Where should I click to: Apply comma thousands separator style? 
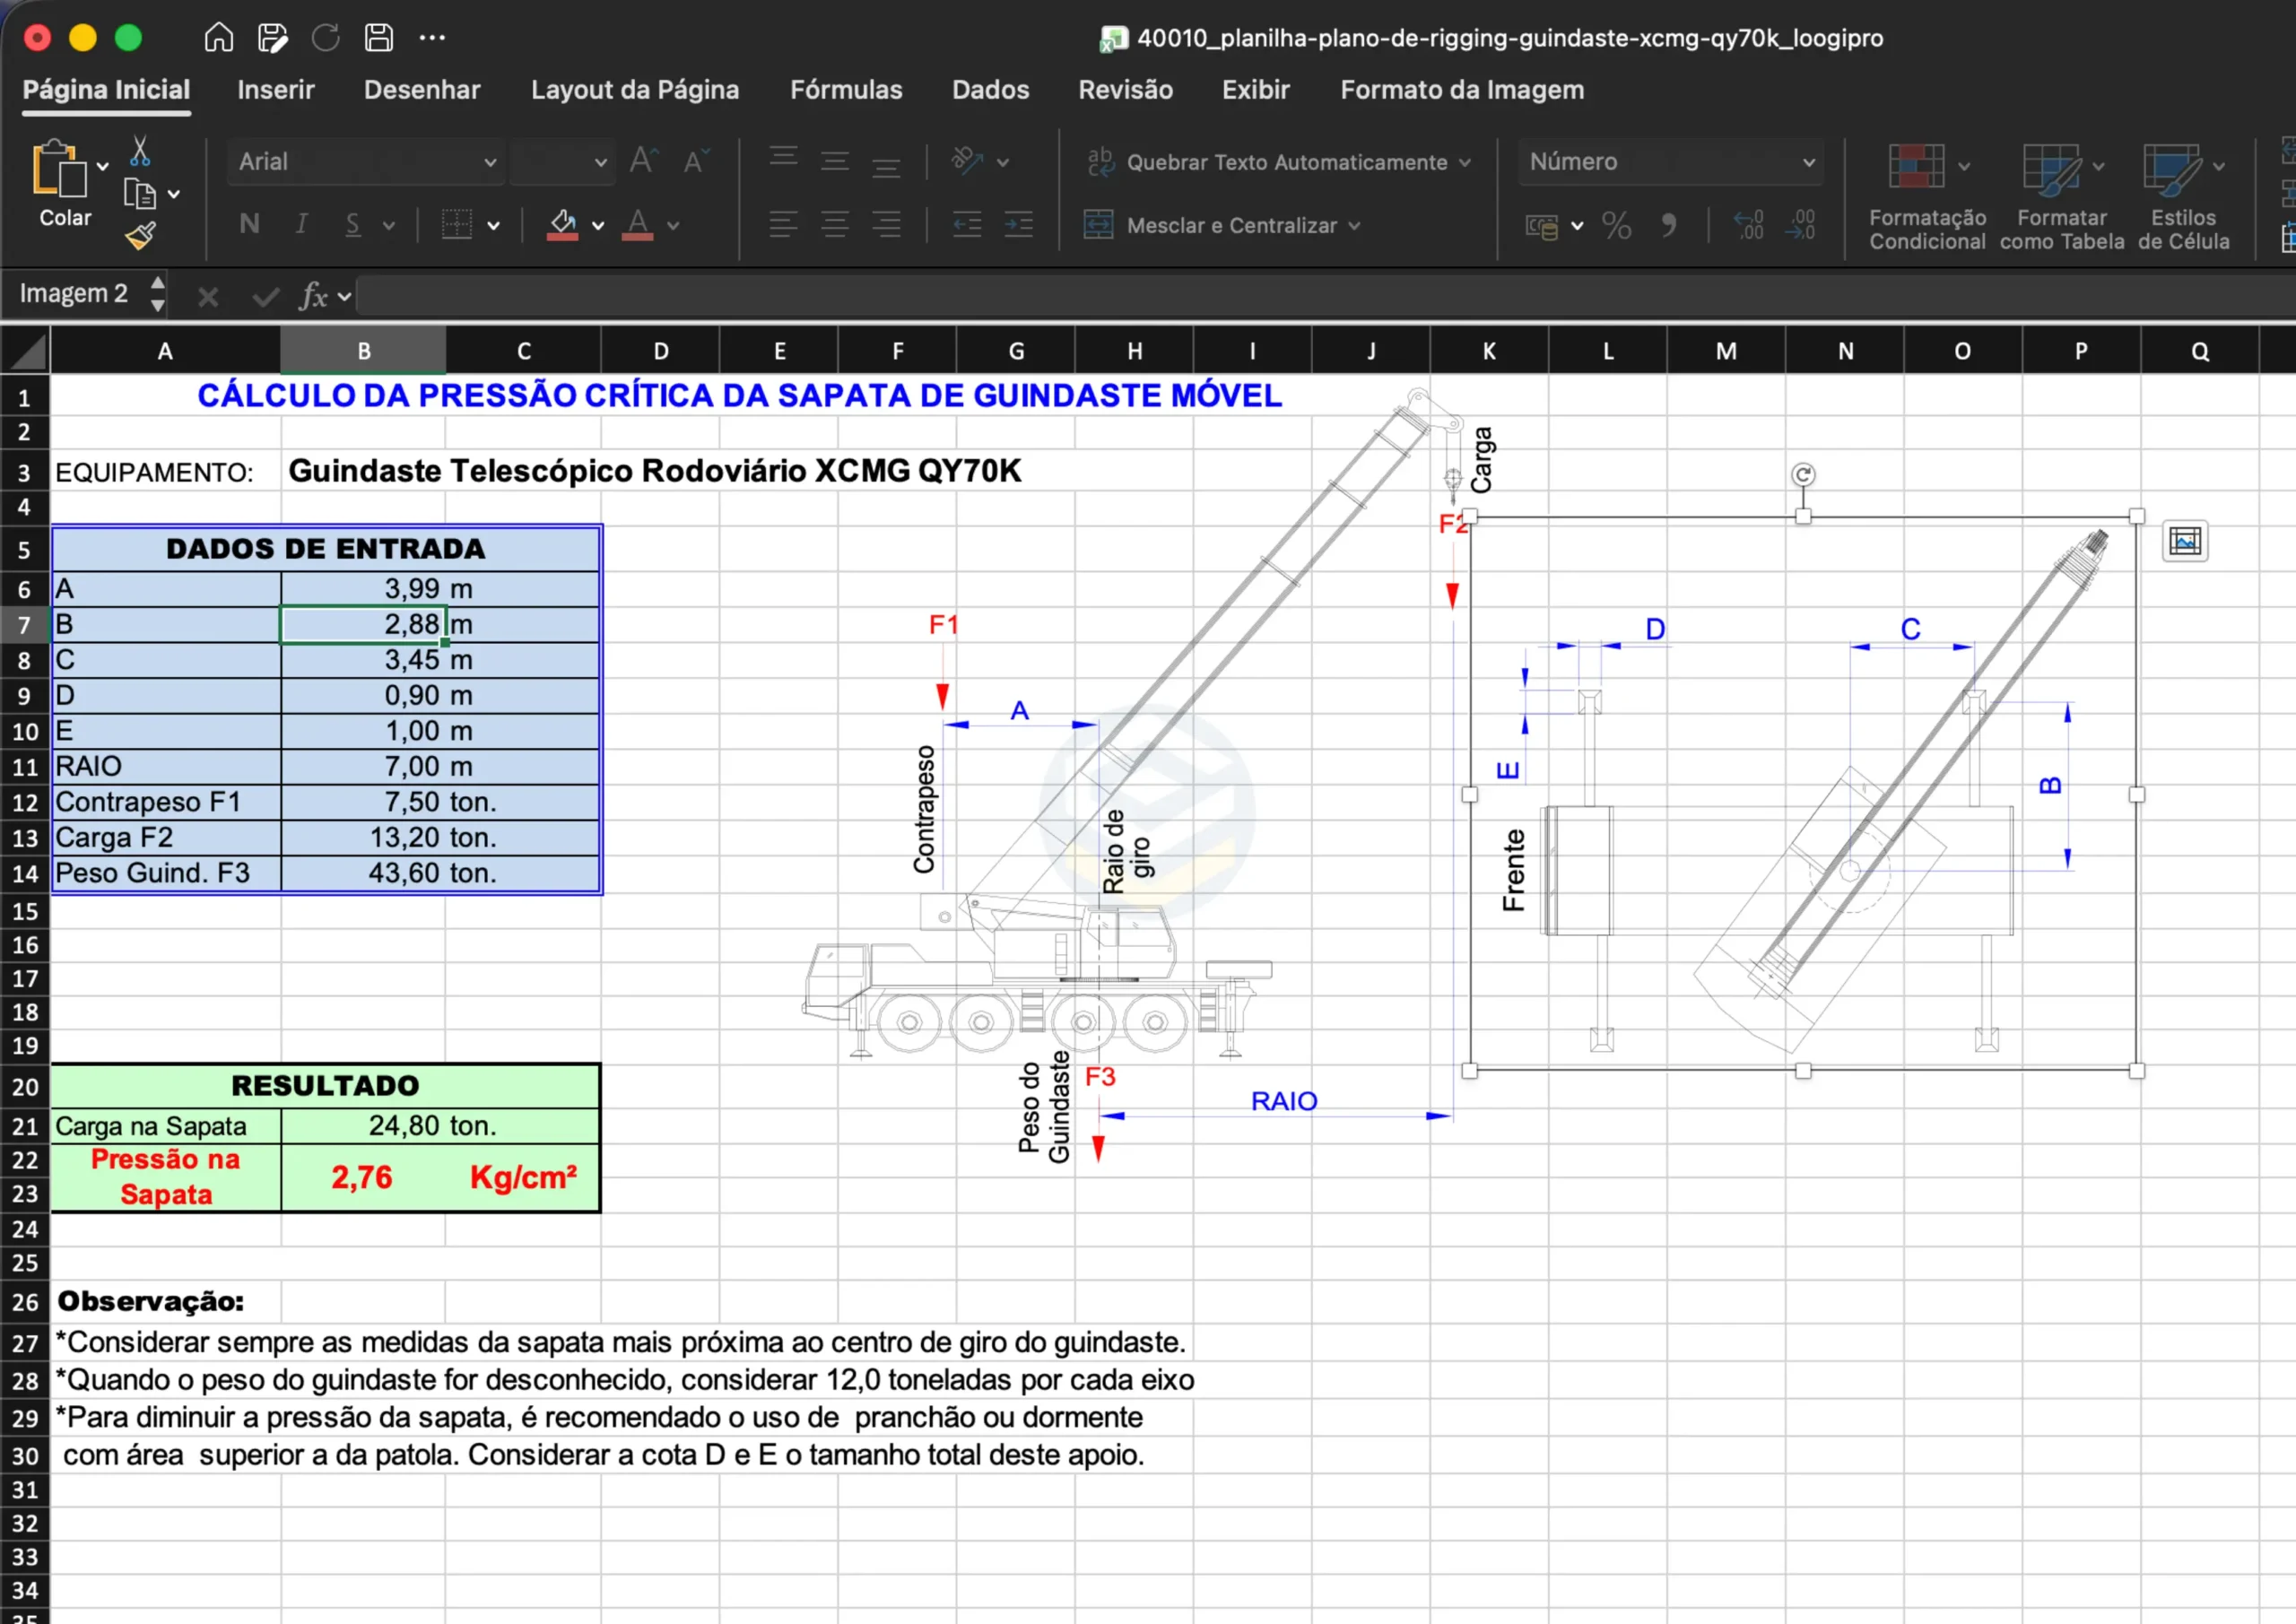[1669, 225]
